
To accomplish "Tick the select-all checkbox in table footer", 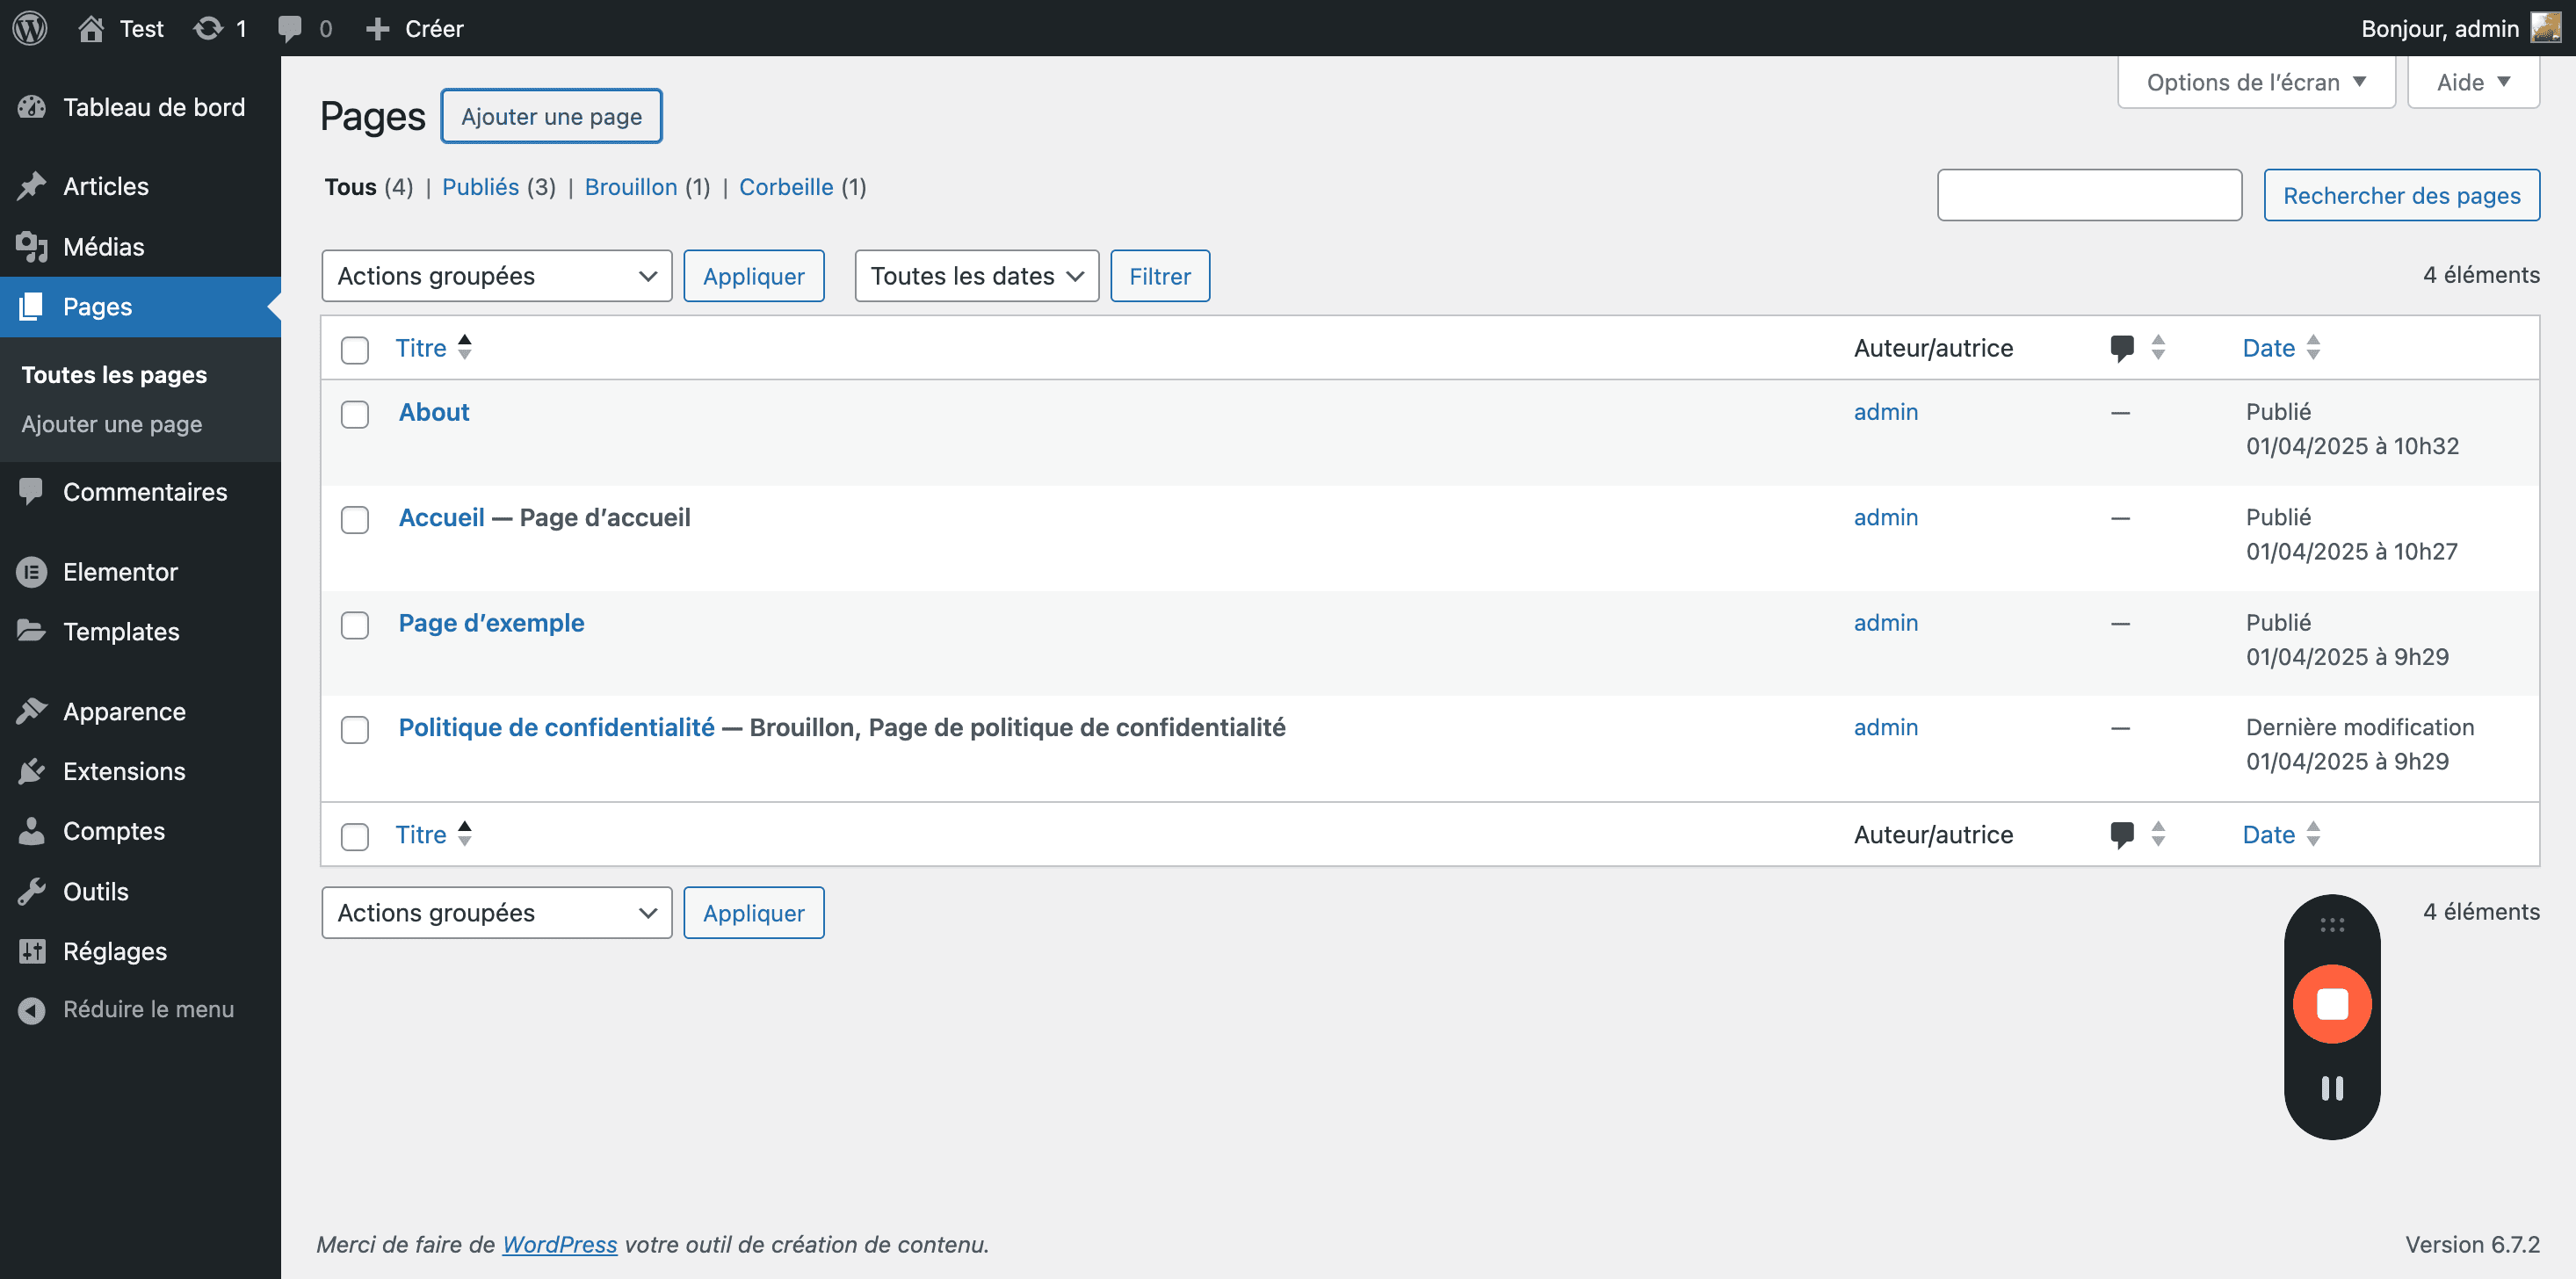I will (x=355, y=836).
